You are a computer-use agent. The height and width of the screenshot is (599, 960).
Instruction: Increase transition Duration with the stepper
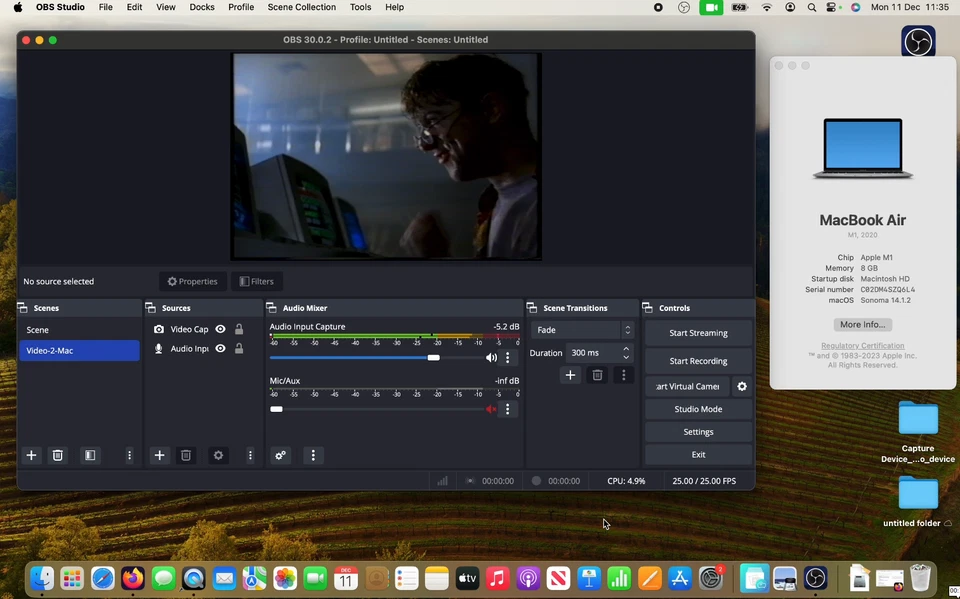626,349
